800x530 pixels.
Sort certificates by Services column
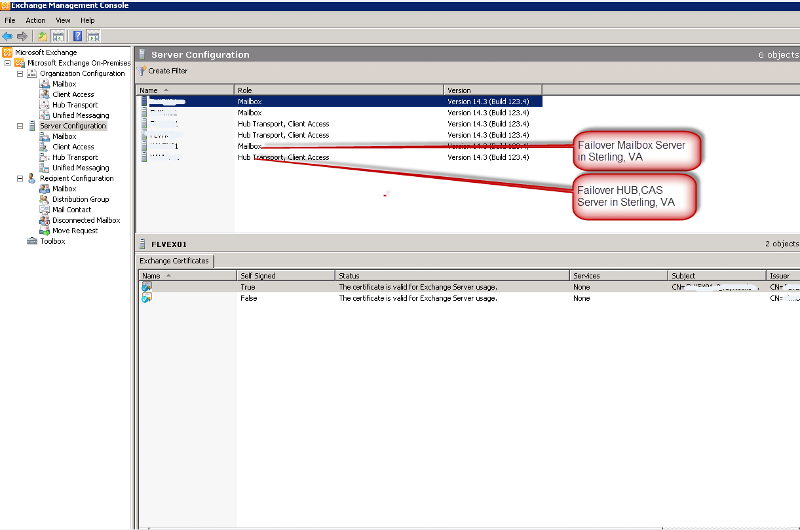tap(618, 275)
